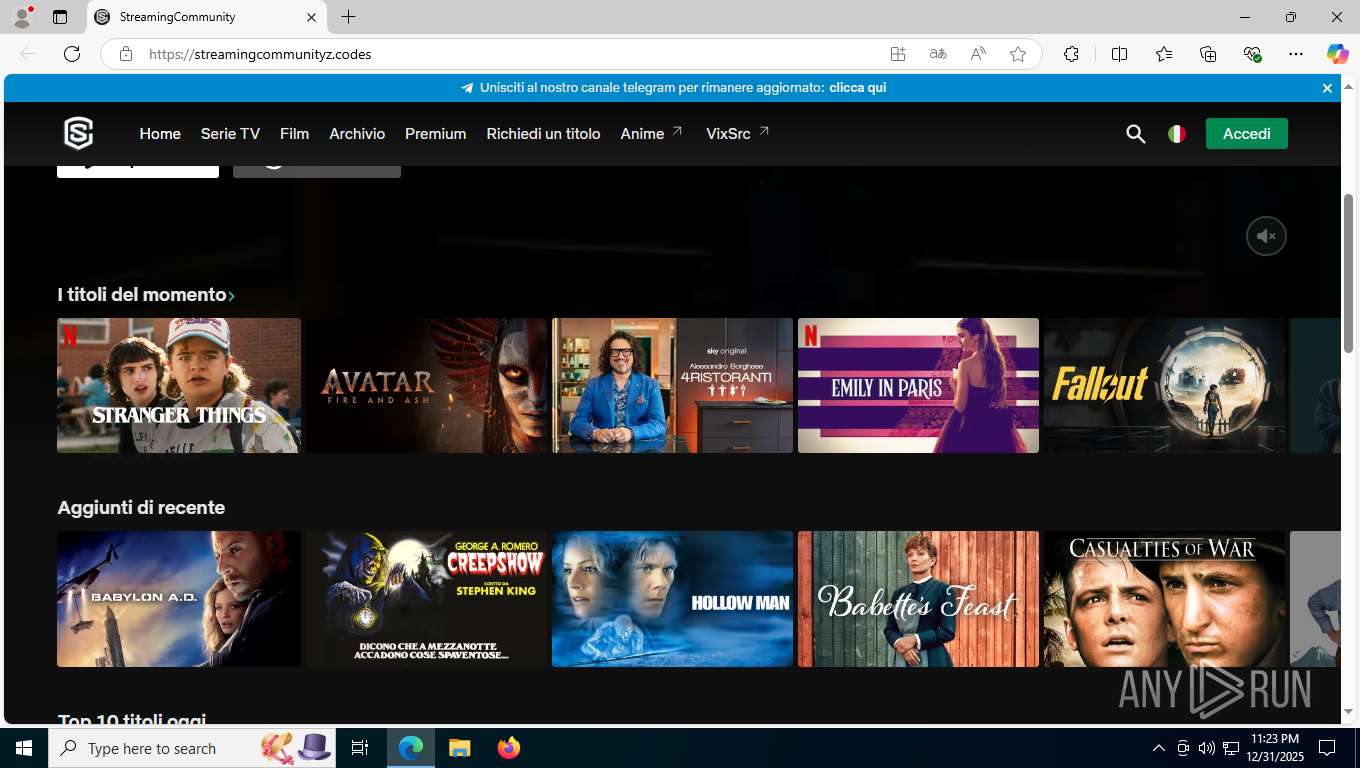Open the Casualties of War thumbnail
1360x768 pixels.
[x=1164, y=599]
